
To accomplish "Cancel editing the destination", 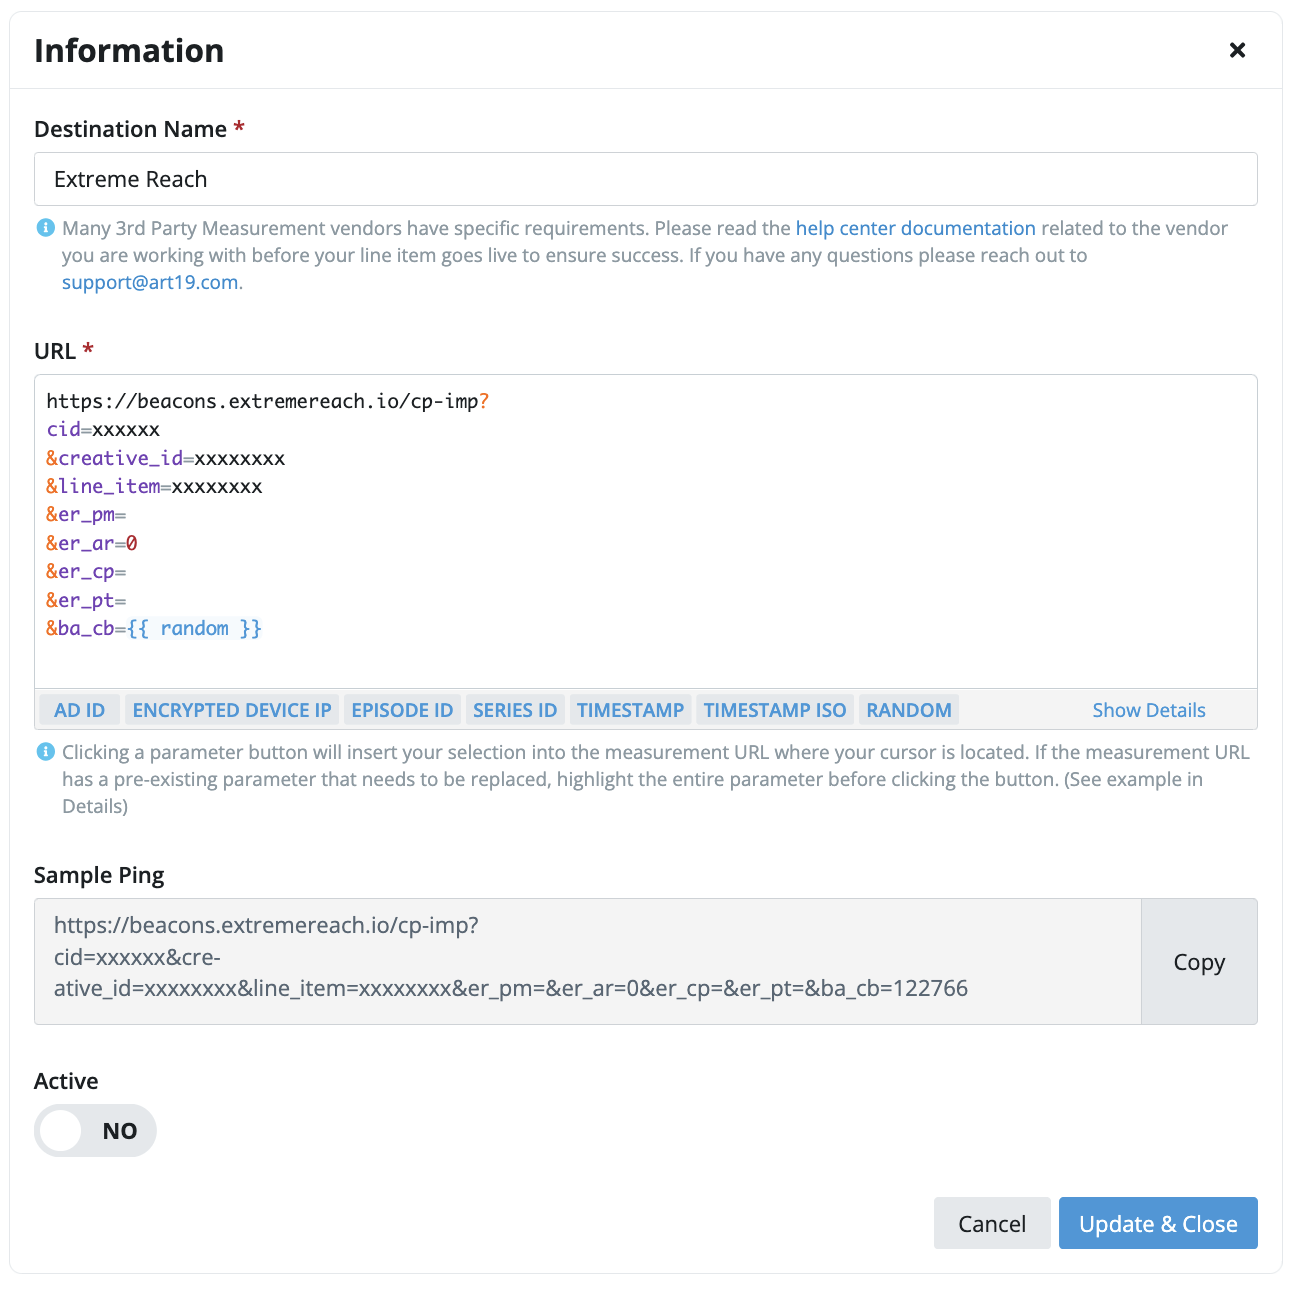I will [992, 1223].
